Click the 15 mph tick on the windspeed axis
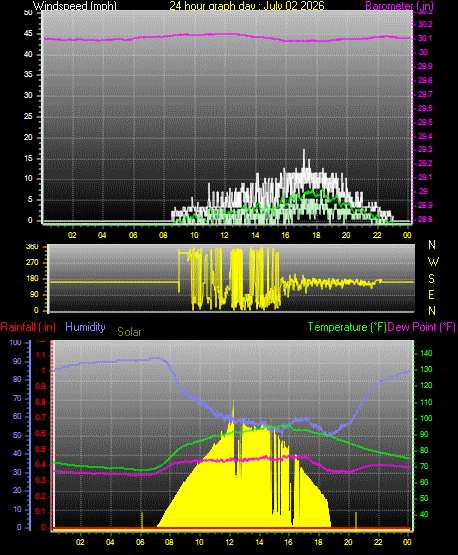 (x=28, y=158)
